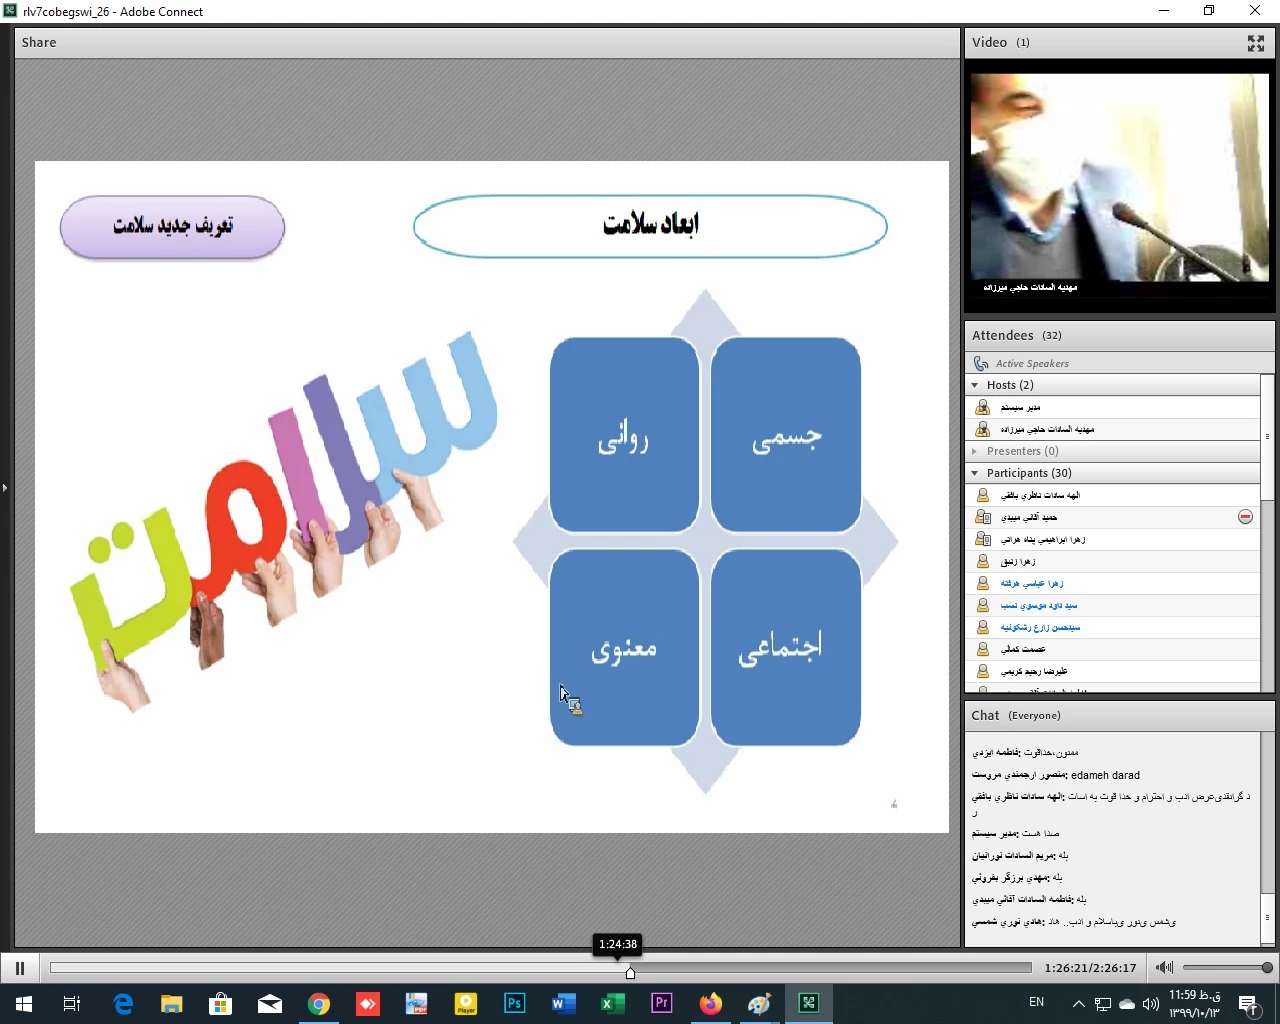Select first host in attendees list
The image size is (1280, 1024).
click(1020, 407)
